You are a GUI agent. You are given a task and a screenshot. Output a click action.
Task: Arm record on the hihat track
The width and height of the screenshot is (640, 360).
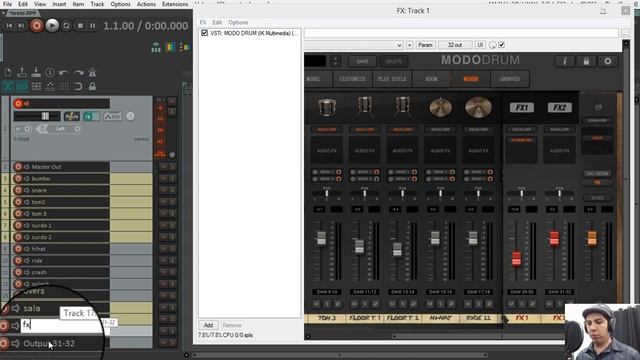pyautogui.click(x=18, y=249)
